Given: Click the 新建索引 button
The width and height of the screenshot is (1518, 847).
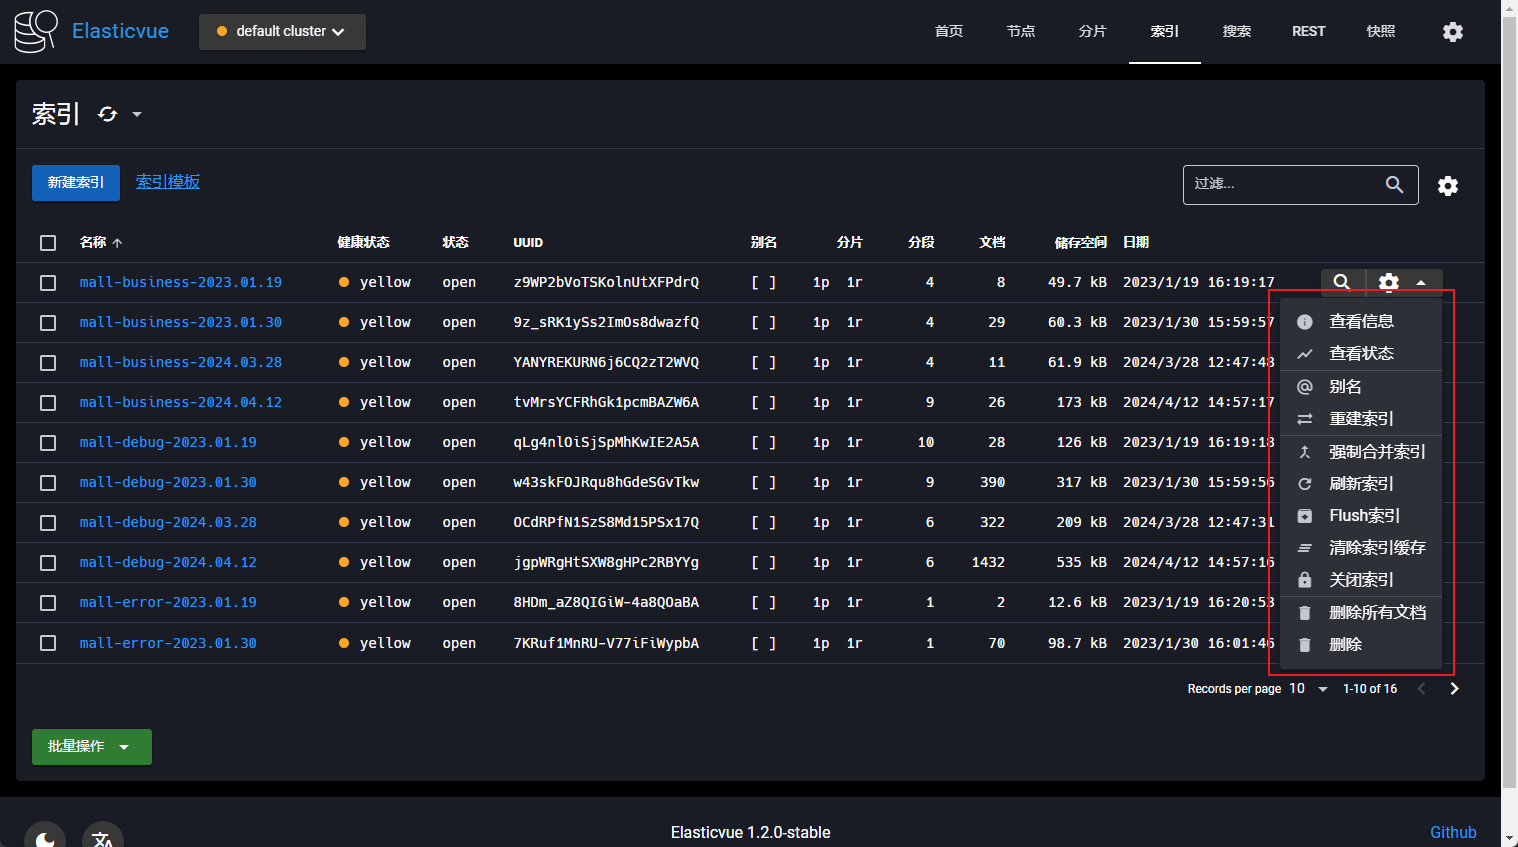Looking at the screenshot, I should click(76, 183).
